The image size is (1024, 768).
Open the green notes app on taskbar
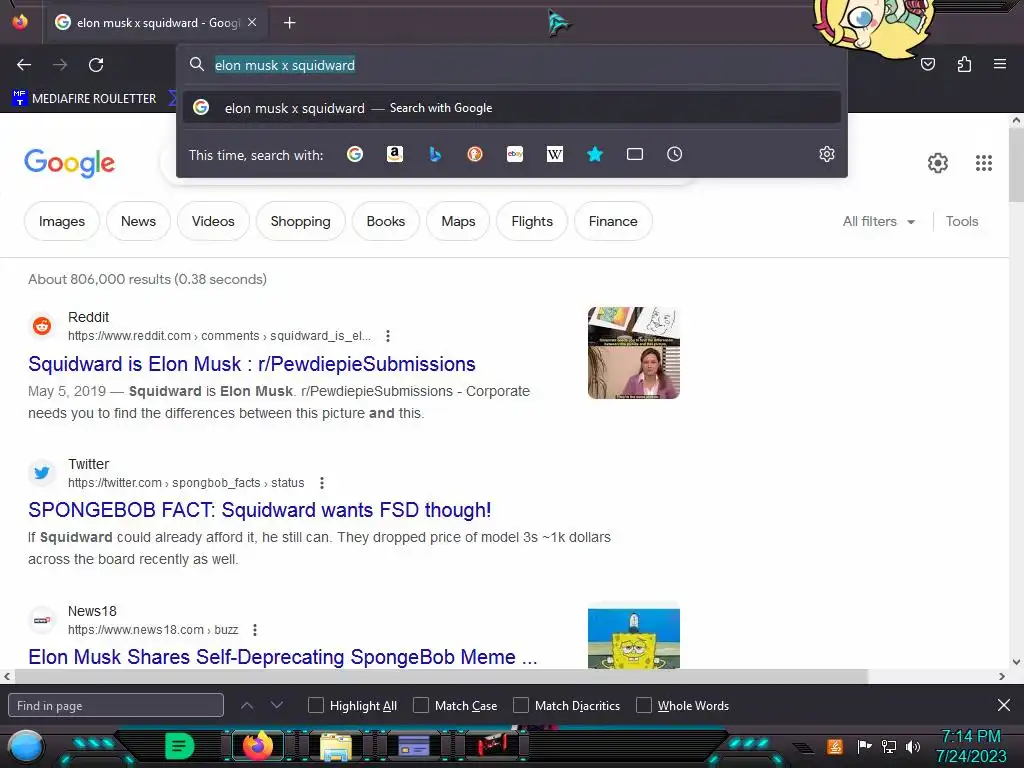point(180,746)
